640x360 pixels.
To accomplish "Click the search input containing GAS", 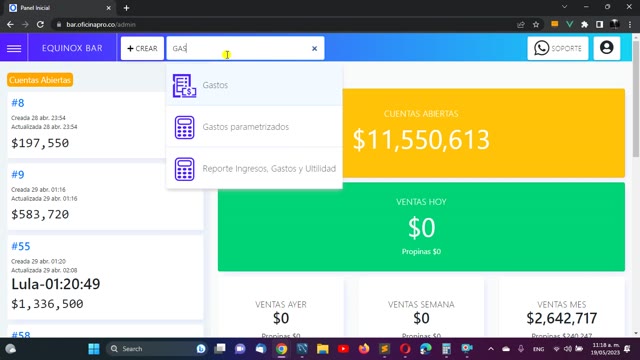I will 239,48.
